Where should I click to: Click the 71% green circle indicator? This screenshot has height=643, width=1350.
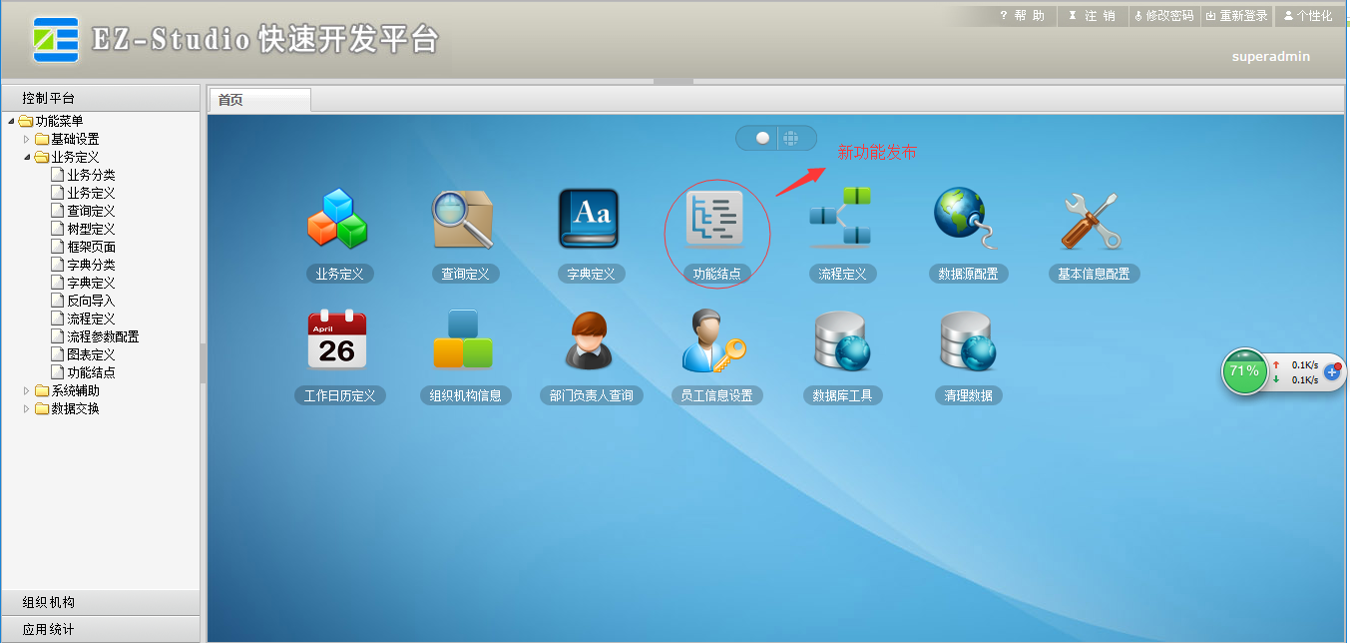click(1244, 371)
